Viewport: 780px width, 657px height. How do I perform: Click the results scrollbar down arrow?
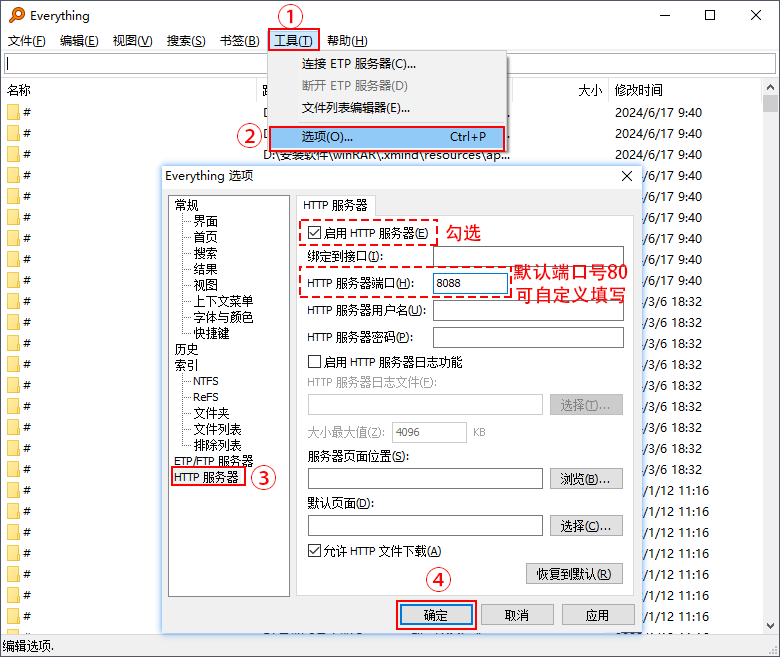770,626
